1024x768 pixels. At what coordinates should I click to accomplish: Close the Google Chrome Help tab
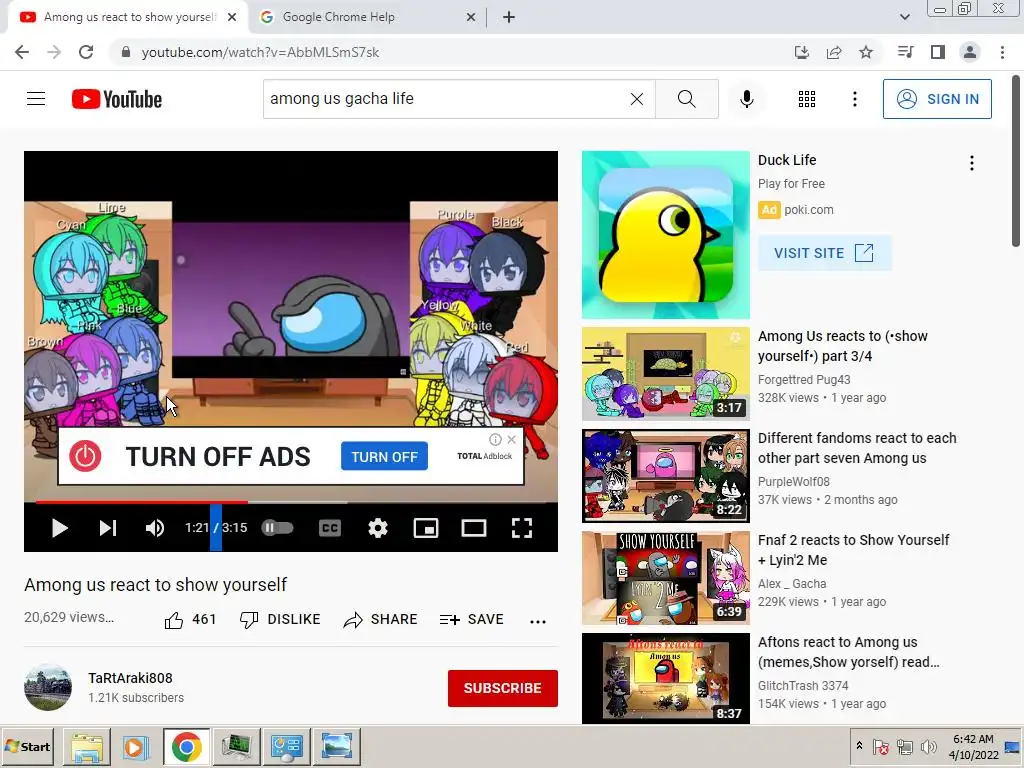[x=471, y=18]
